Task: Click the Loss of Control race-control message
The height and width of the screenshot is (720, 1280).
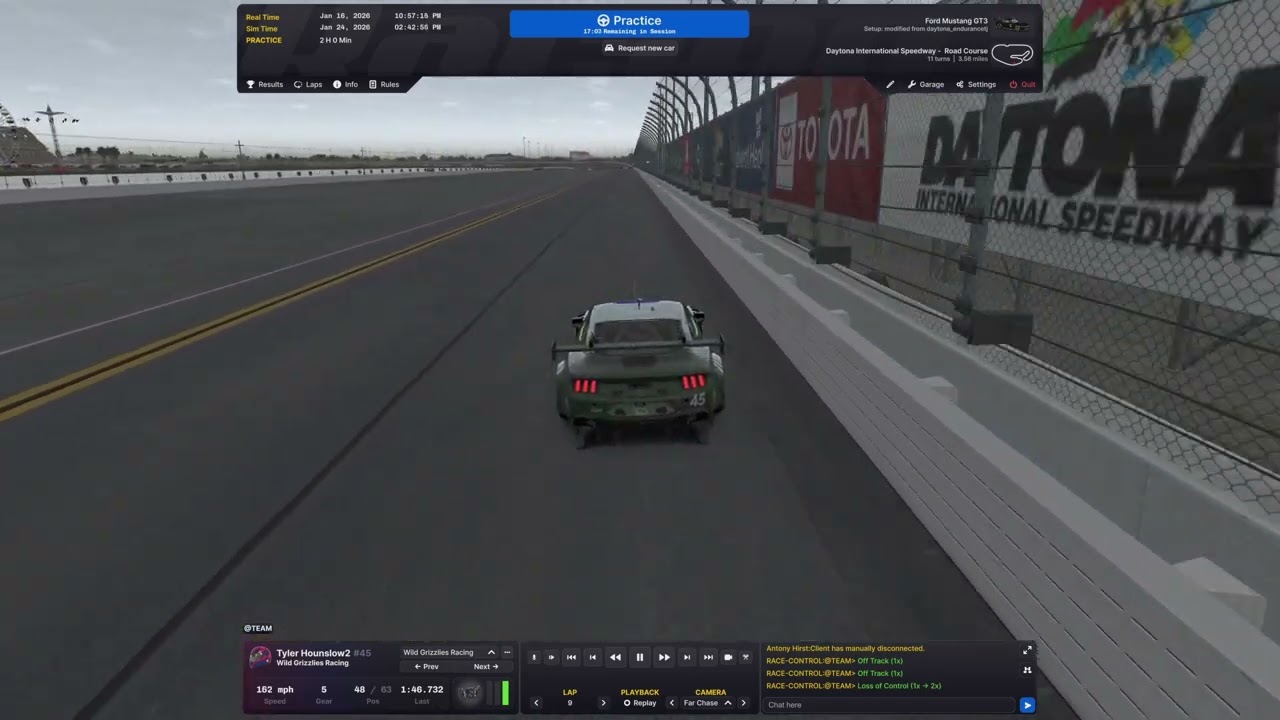Action: [854, 686]
